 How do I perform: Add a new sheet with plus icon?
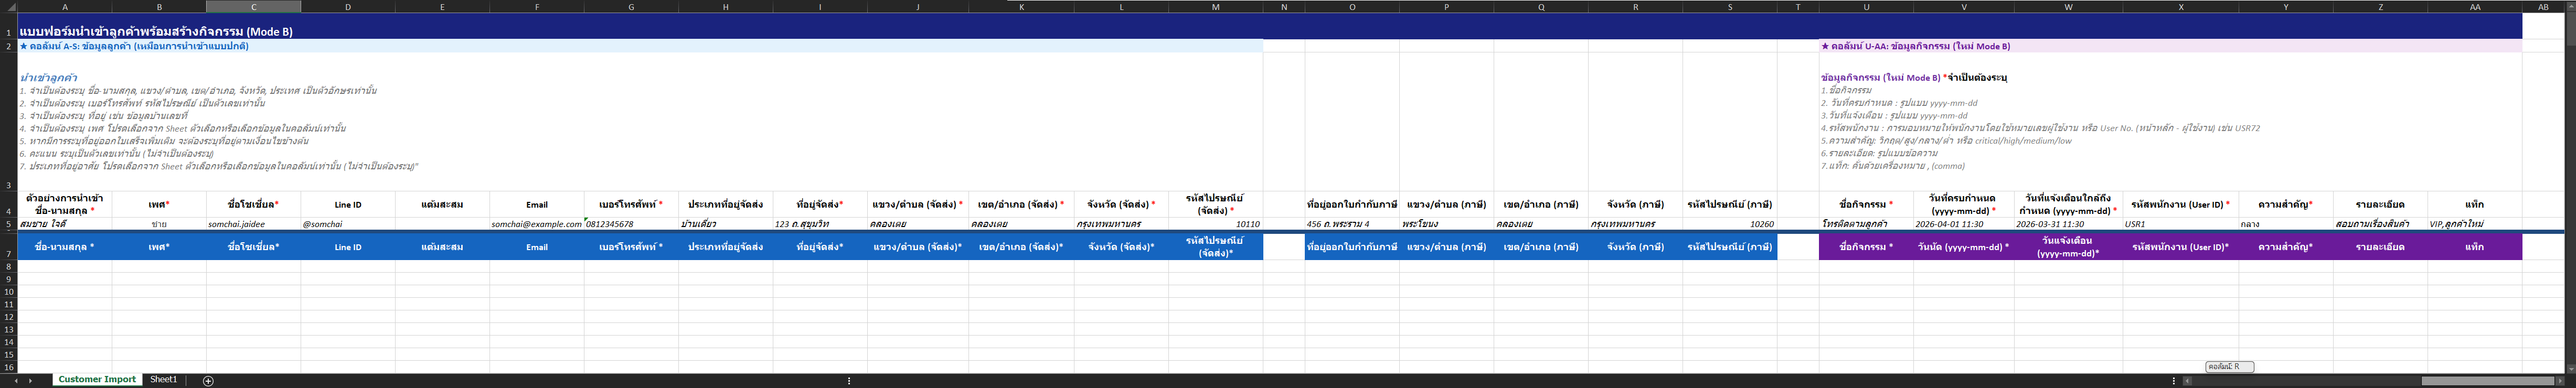[x=208, y=381]
